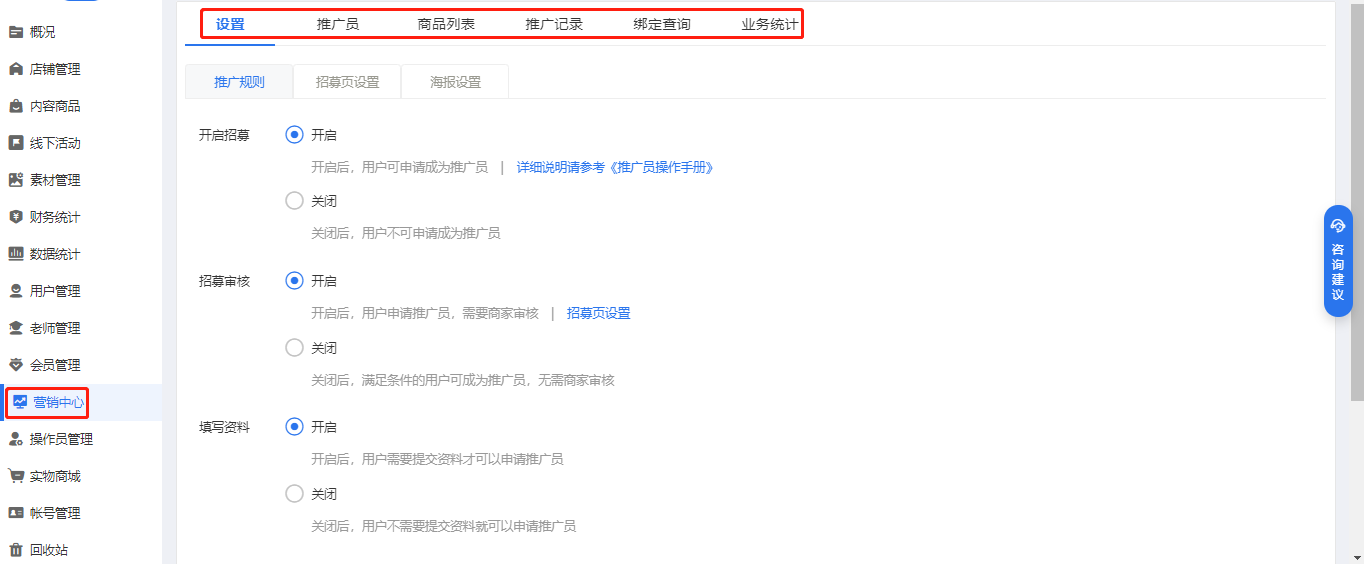This screenshot has width=1364, height=564.
Task: Open 财务统计 menu item
Action: [81, 217]
